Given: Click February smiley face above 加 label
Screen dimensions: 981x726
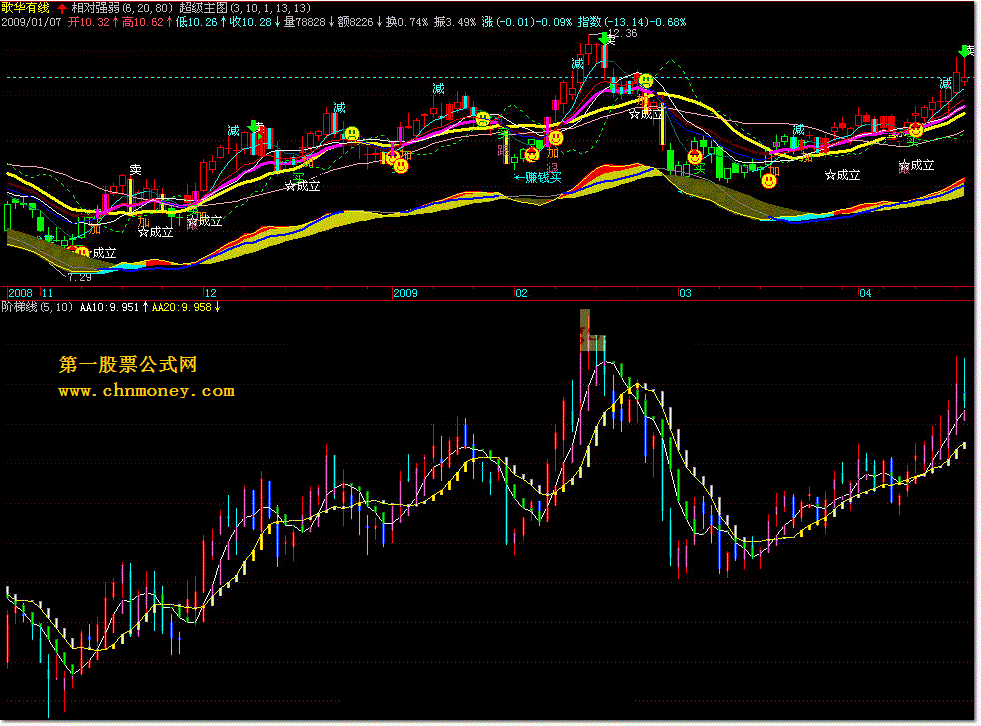Looking at the screenshot, I should (x=555, y=138).
